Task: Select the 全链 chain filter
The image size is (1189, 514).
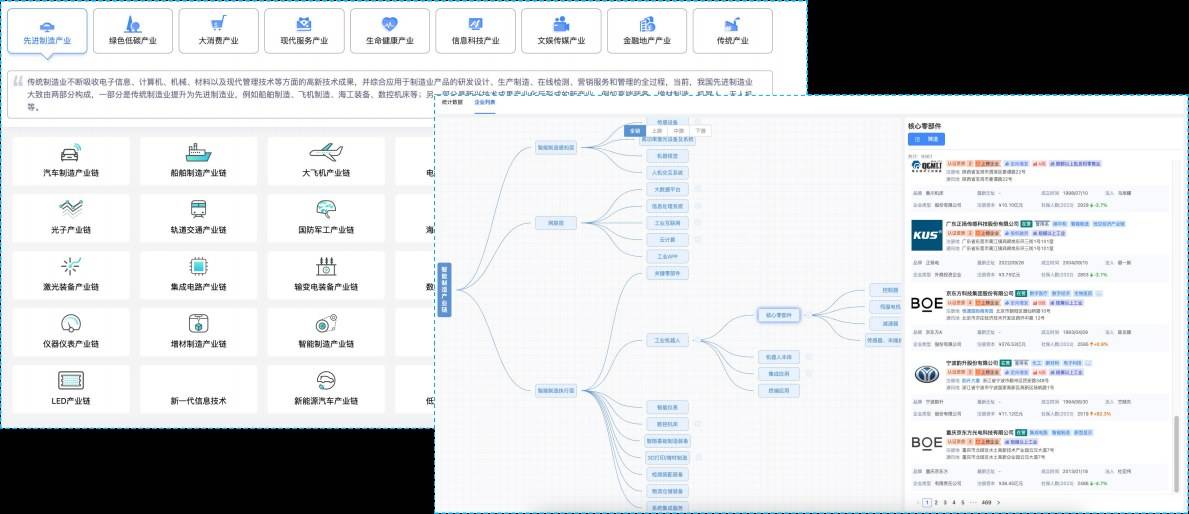Action: [x=634, y=130]
